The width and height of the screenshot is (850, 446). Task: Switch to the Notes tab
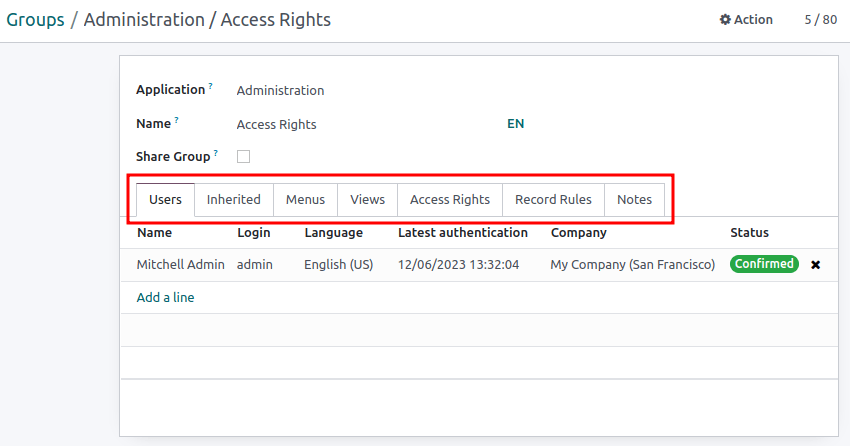[634, 199]
